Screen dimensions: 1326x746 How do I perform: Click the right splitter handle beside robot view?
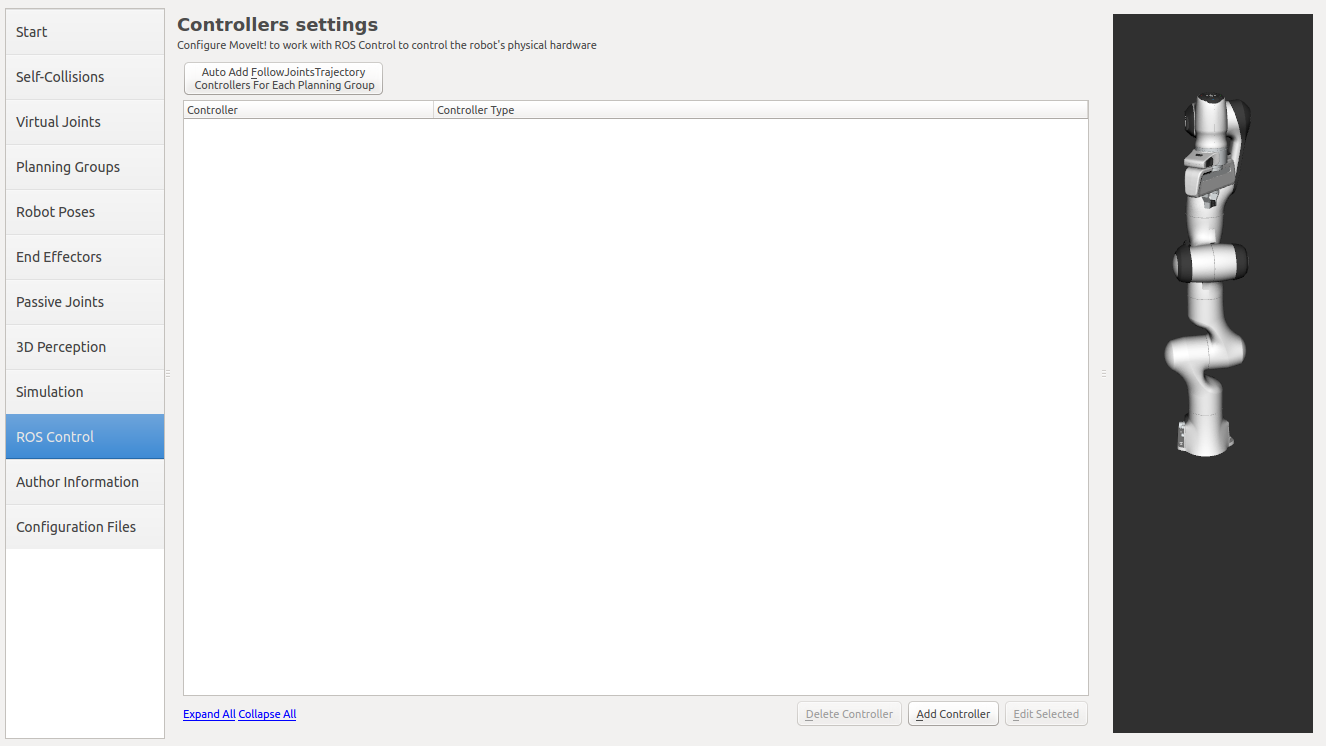[1104, 373]
